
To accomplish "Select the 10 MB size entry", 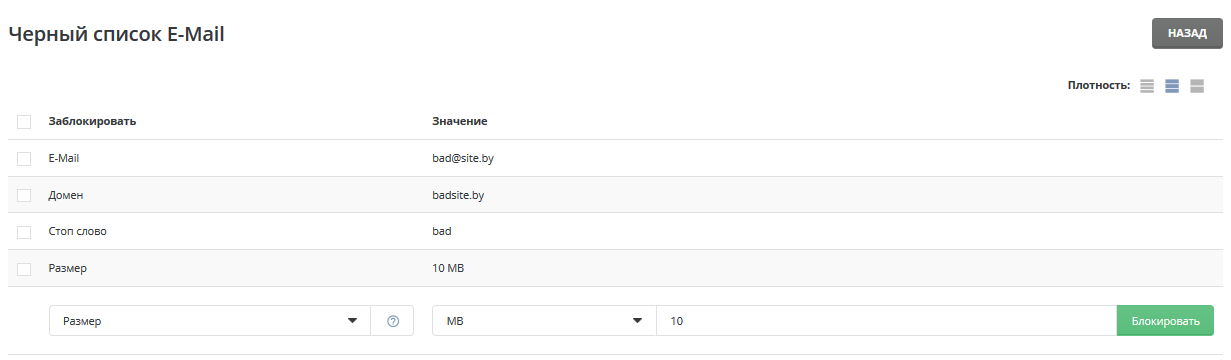I will coord(448,268).
